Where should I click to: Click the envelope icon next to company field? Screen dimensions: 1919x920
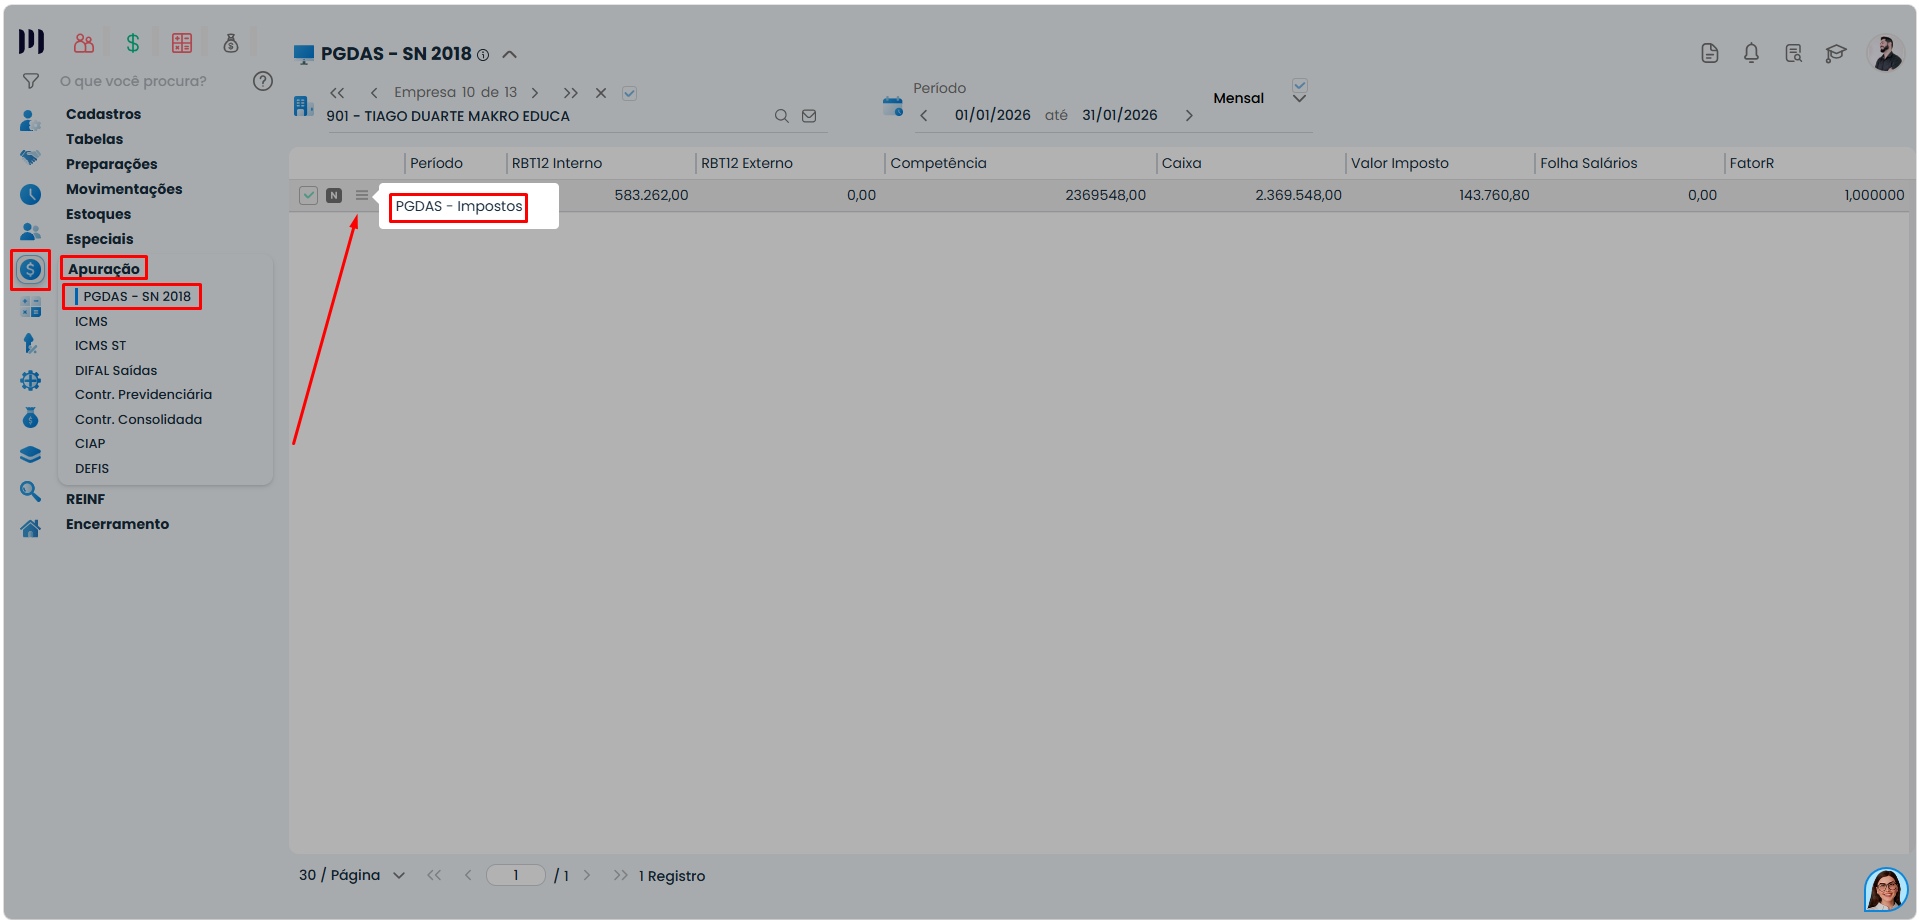point(809,116)
